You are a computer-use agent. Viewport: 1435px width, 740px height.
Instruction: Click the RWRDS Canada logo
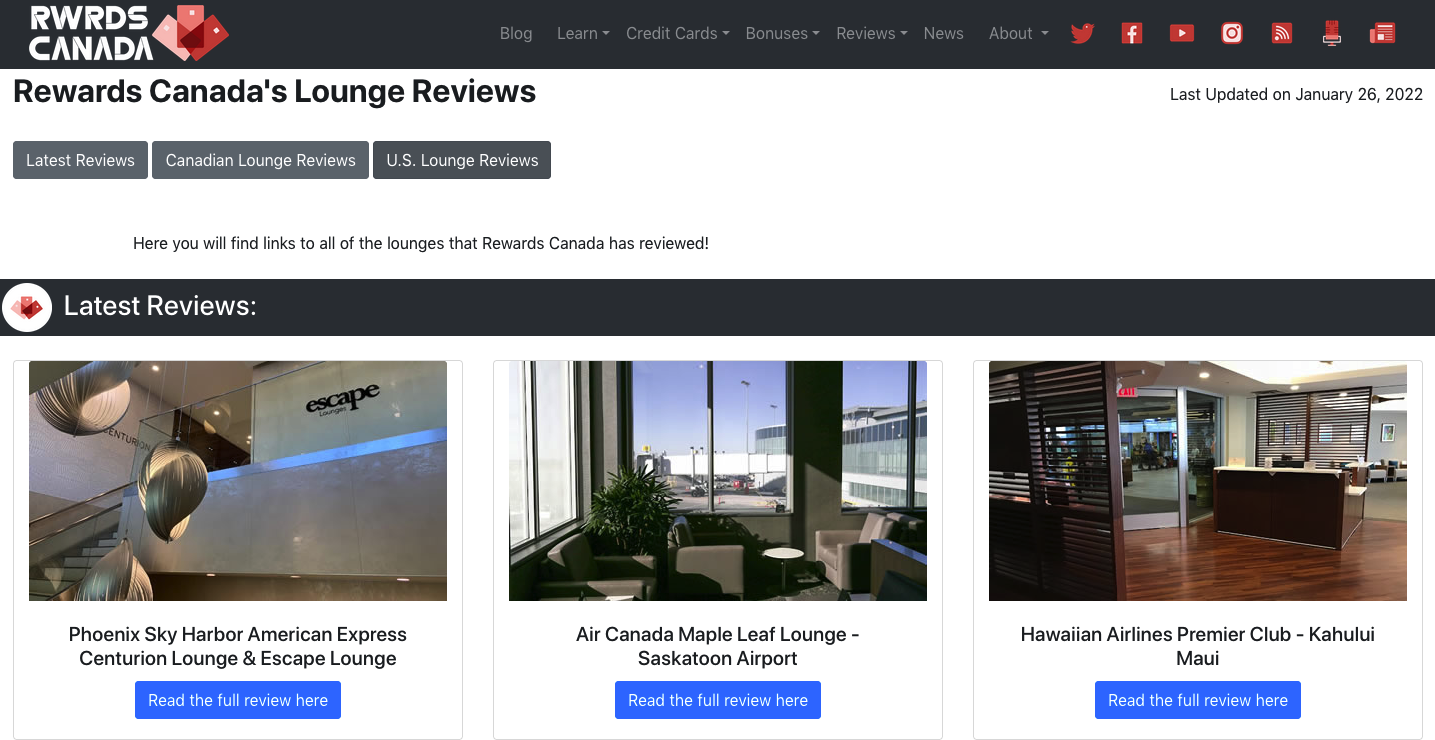pyautogui.click(x=128, y=33)
